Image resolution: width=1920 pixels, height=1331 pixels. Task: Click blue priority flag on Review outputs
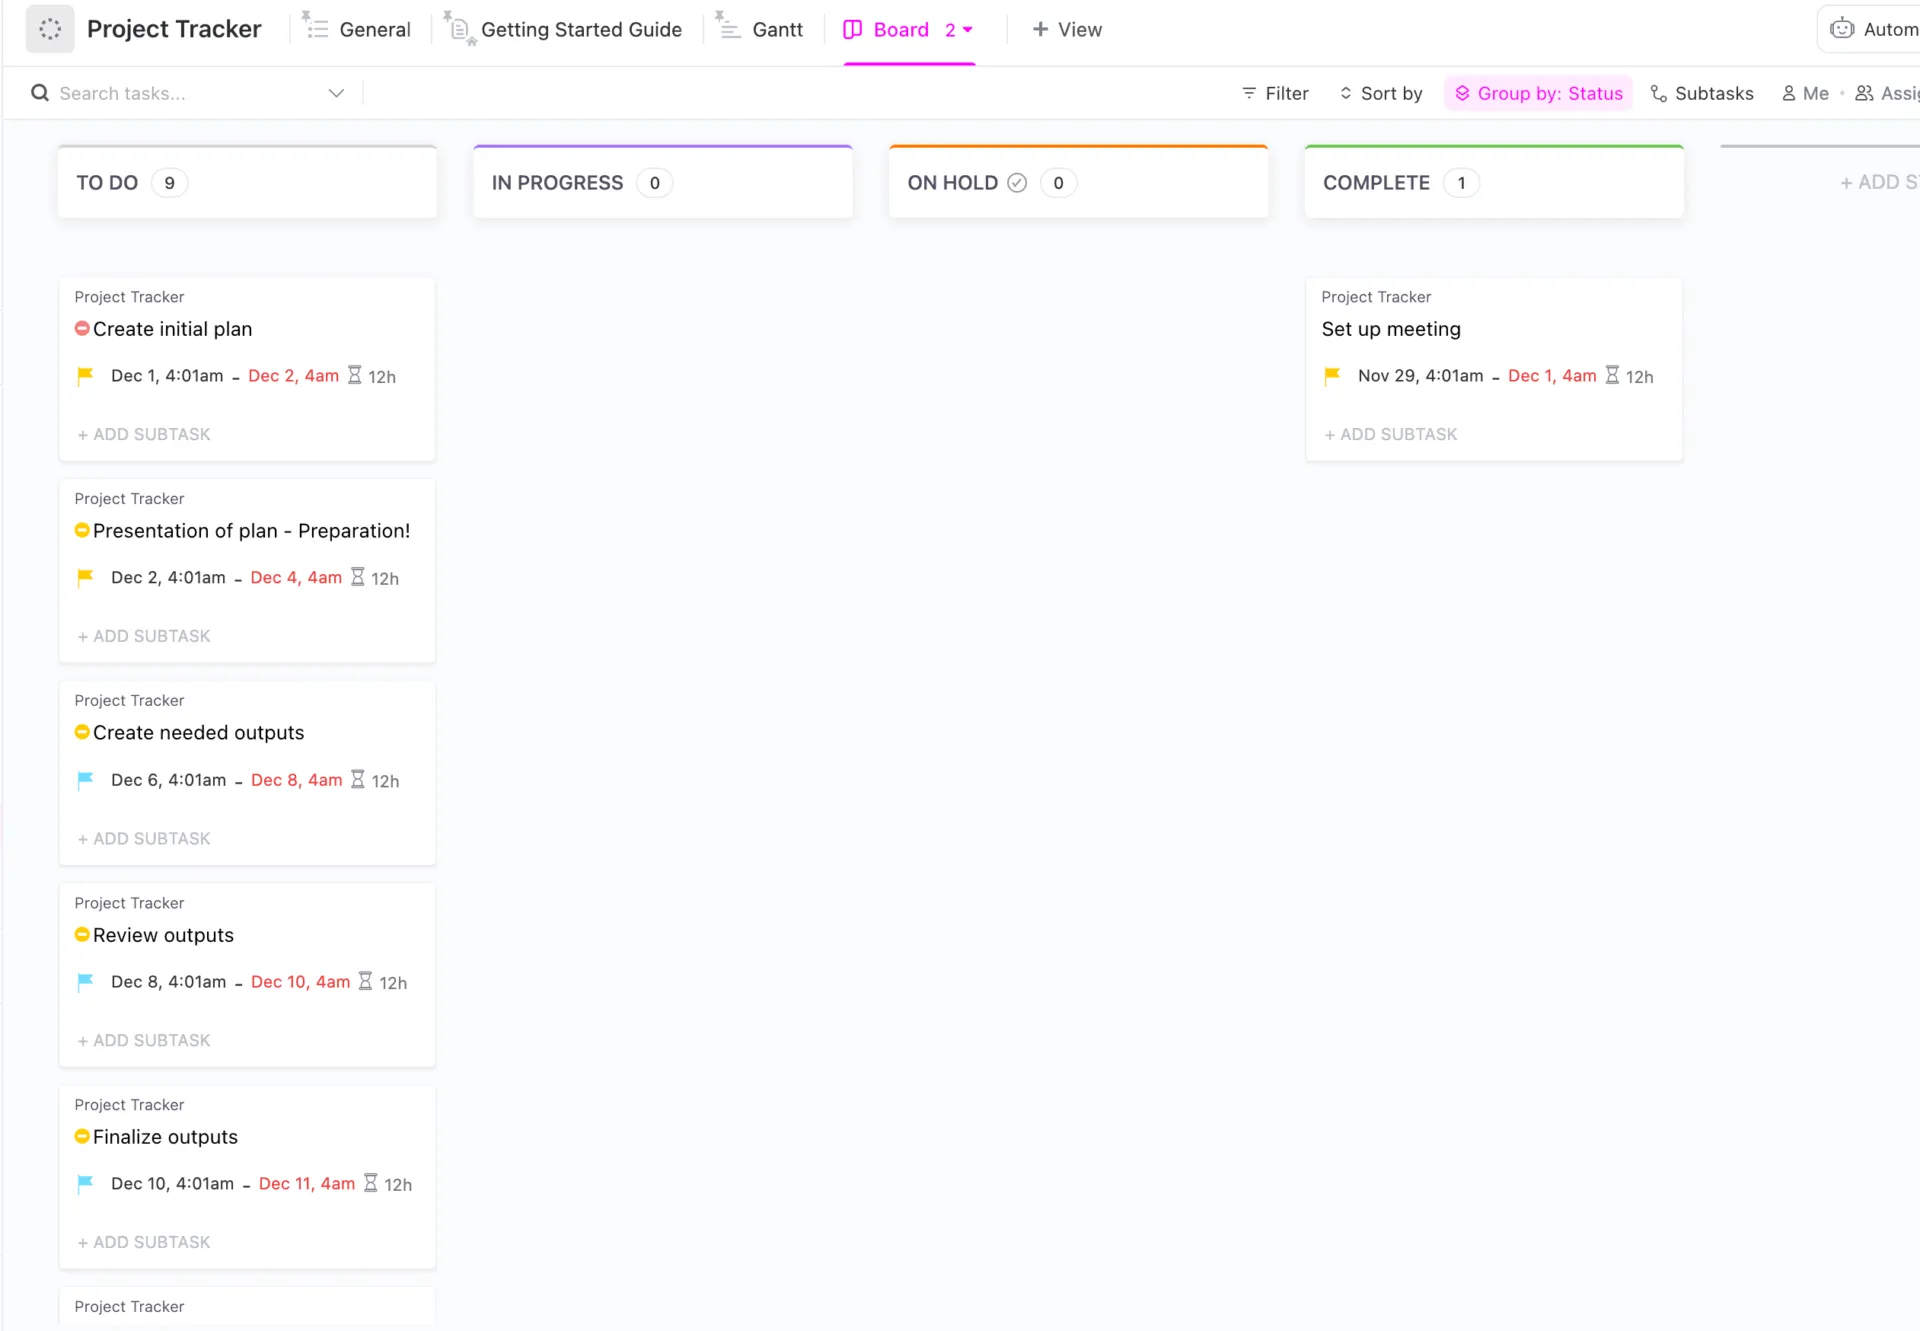tap(85, 982)
